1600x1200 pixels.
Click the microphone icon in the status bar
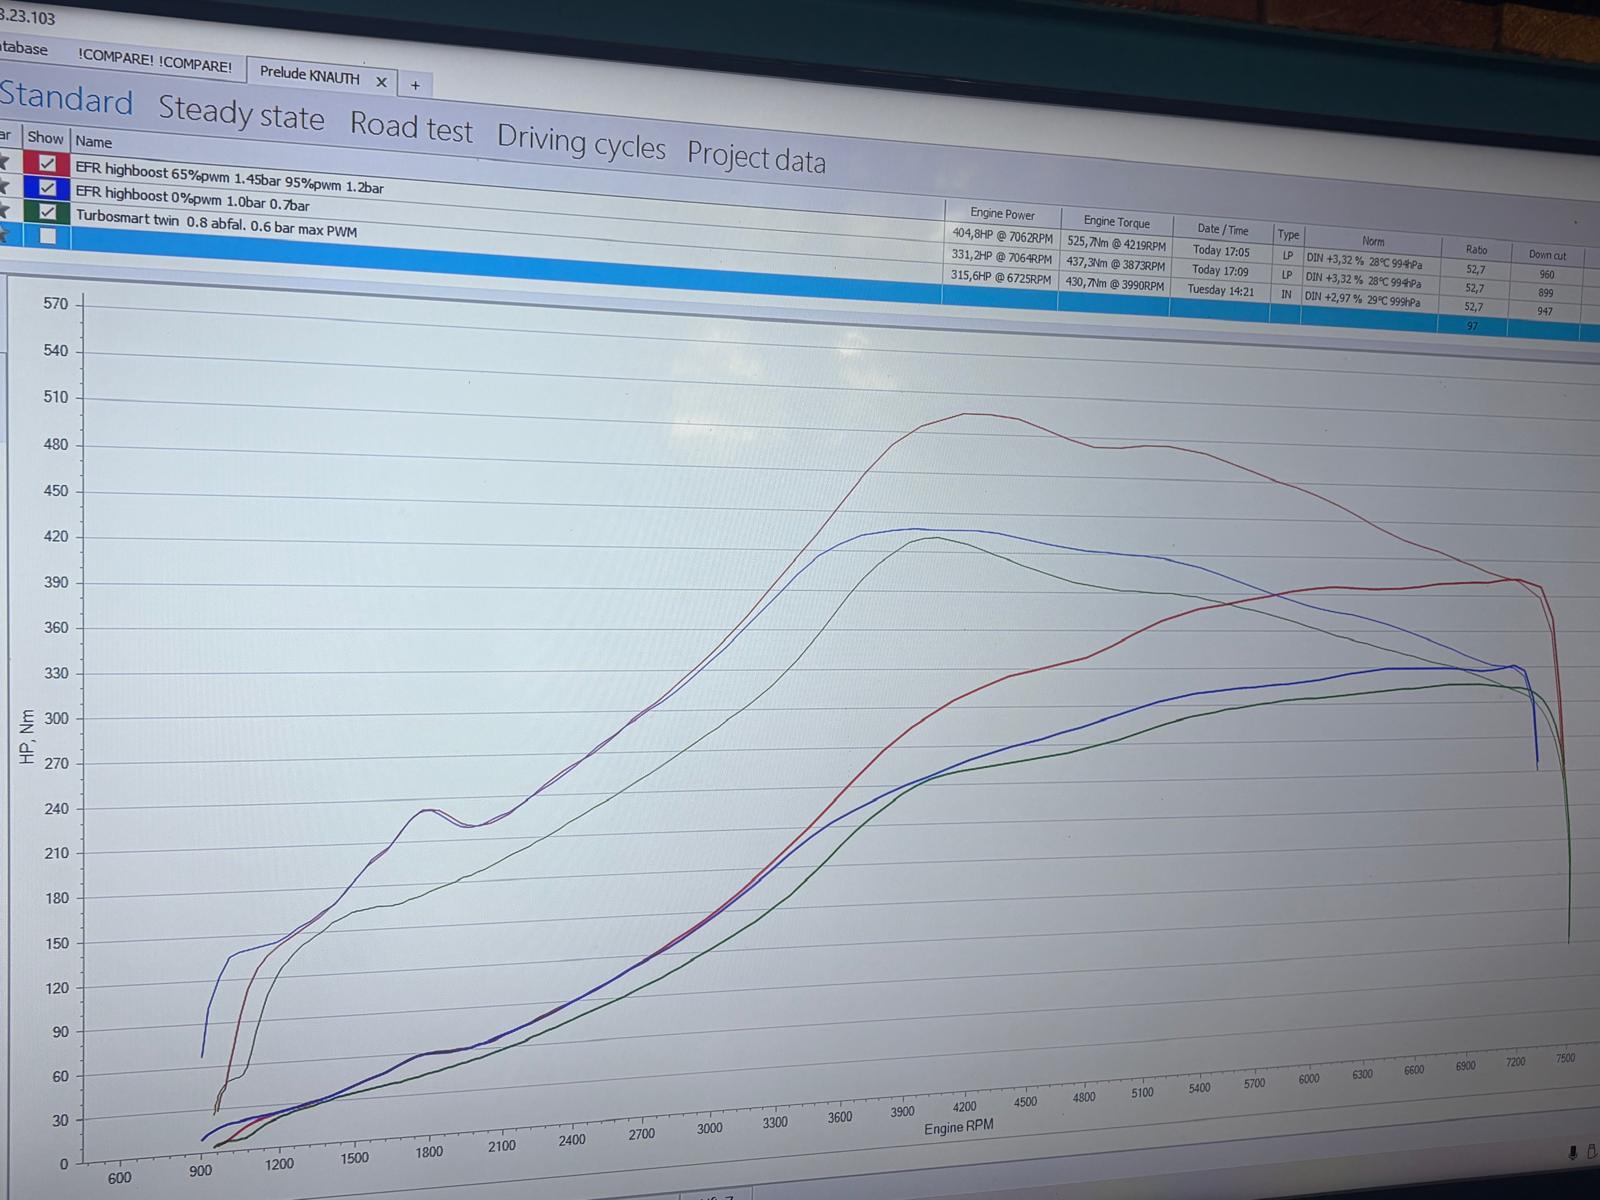pos(1575,1153)
